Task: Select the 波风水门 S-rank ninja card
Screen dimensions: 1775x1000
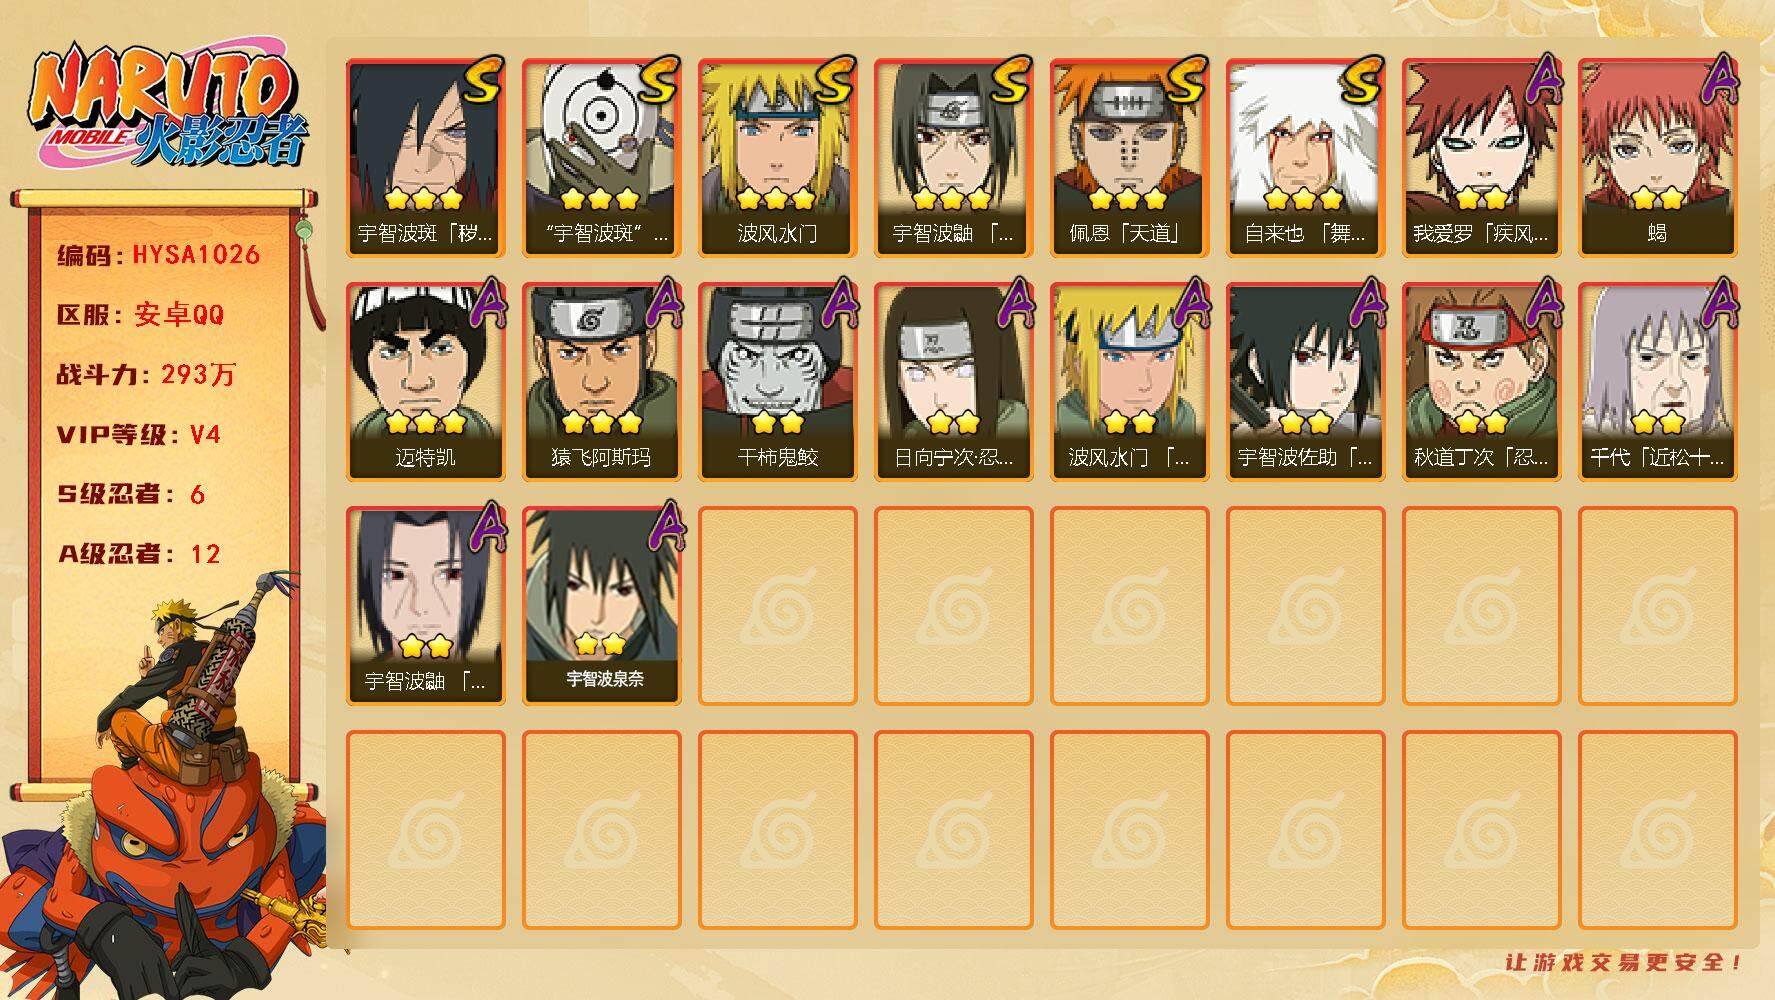Action: (777, 158)
